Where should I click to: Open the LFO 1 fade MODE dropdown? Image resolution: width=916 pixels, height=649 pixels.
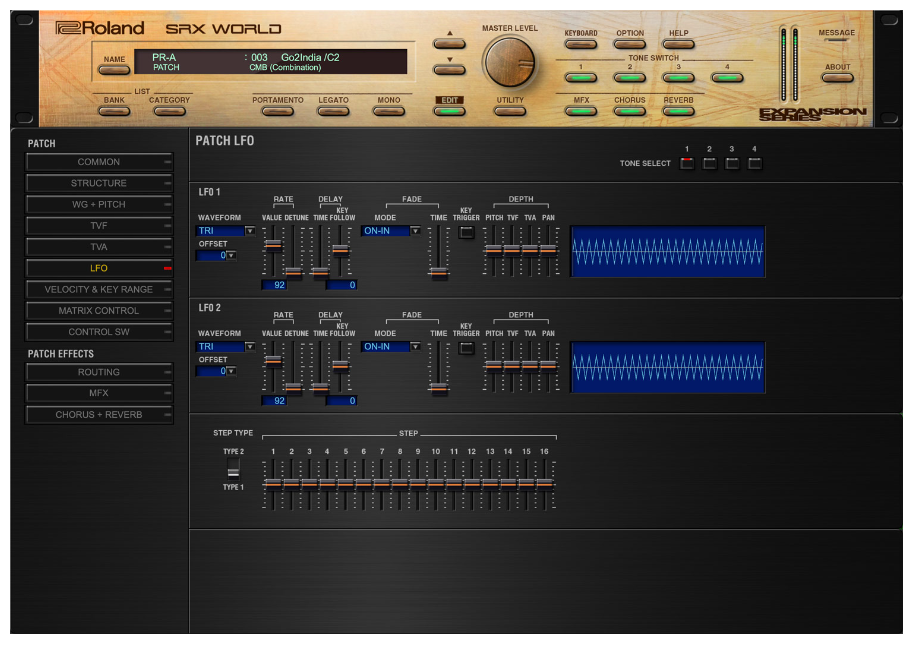(390, 231)
